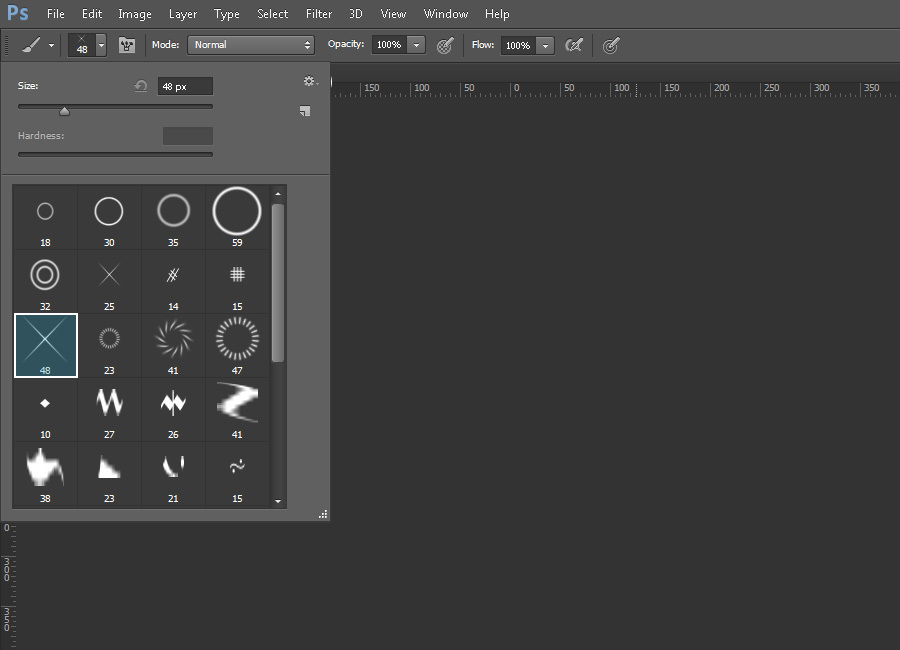This screenshot has width=900, height=650.
Task: Open the brush preset picker settings gear
Action: click(309, 81)
